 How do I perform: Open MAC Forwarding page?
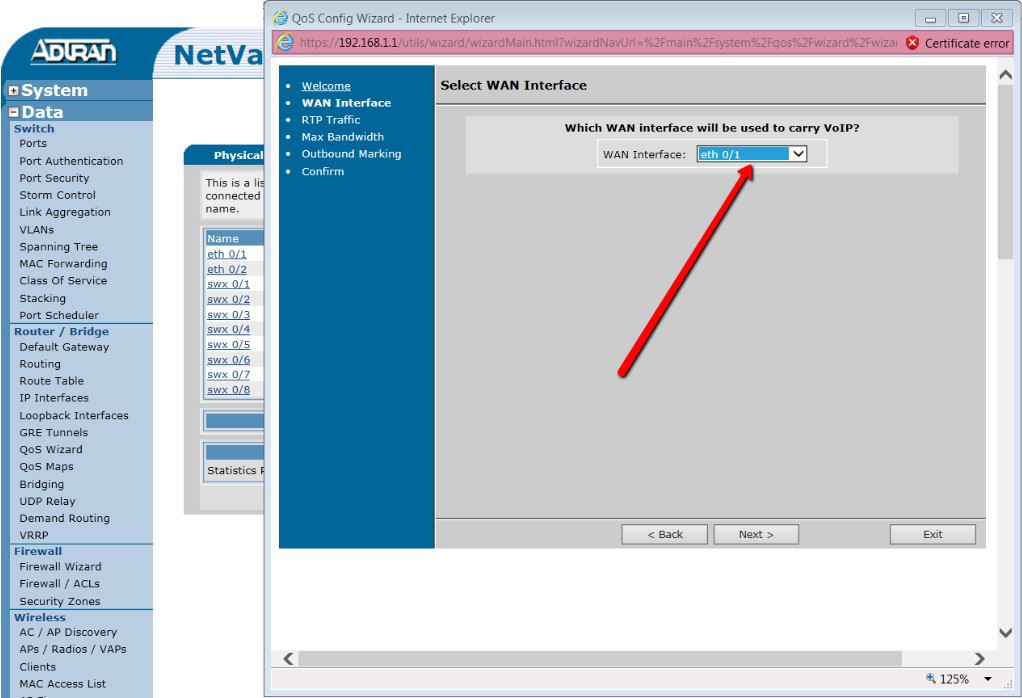63,263
